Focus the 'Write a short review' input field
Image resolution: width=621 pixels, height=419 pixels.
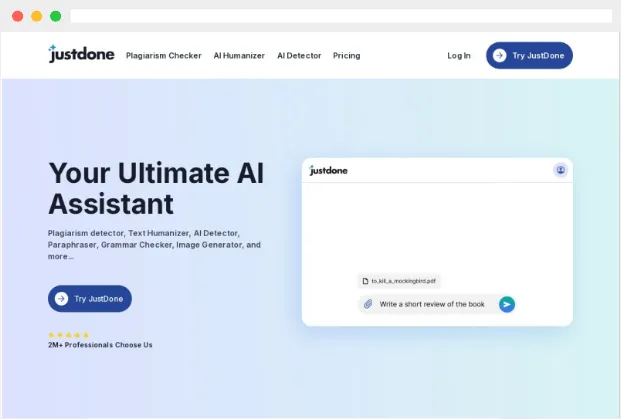pyautogui.click(x=431, y=304)
